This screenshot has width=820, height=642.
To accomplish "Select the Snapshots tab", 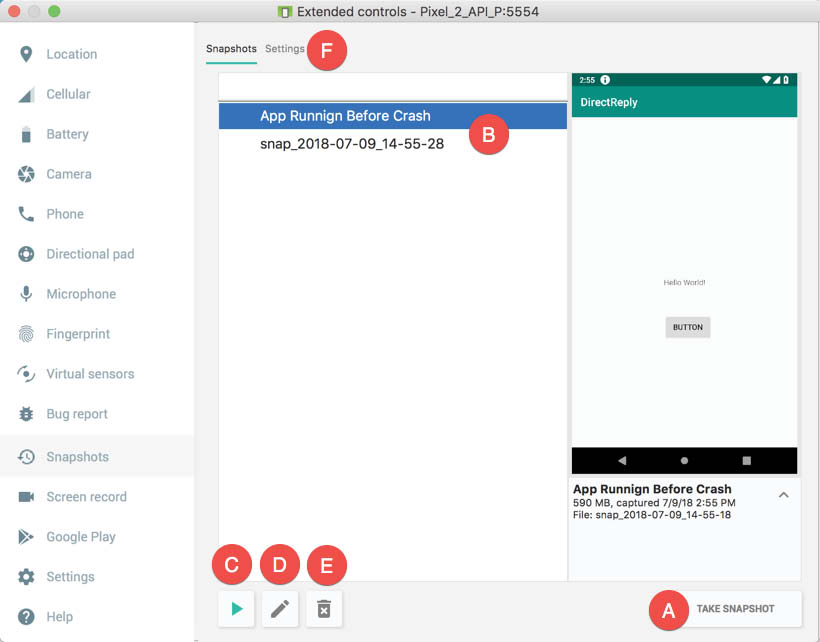I will [231, 49].
